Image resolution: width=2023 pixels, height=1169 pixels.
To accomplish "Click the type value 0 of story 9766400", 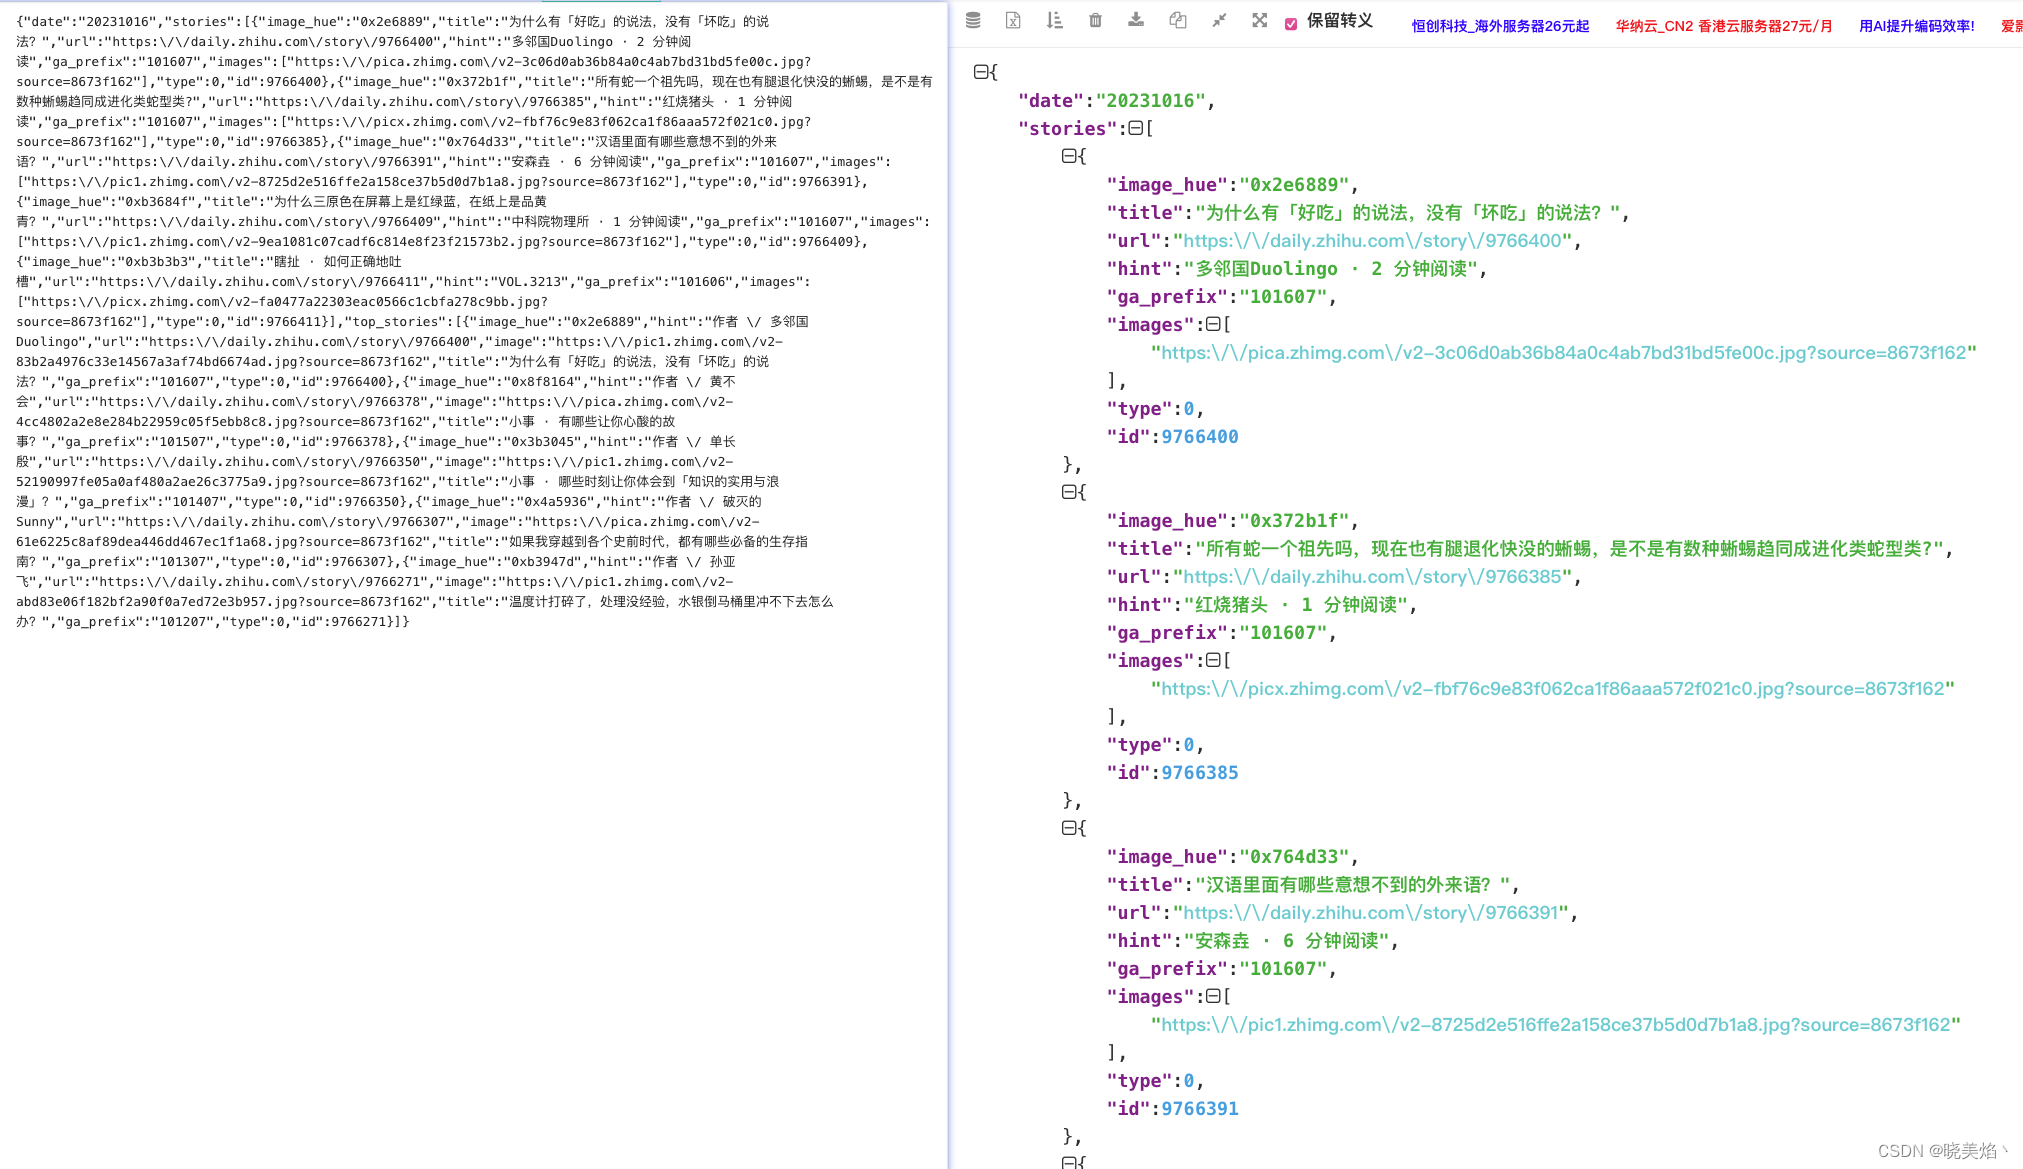I will pyautogui.click(x=1189, y=409).
